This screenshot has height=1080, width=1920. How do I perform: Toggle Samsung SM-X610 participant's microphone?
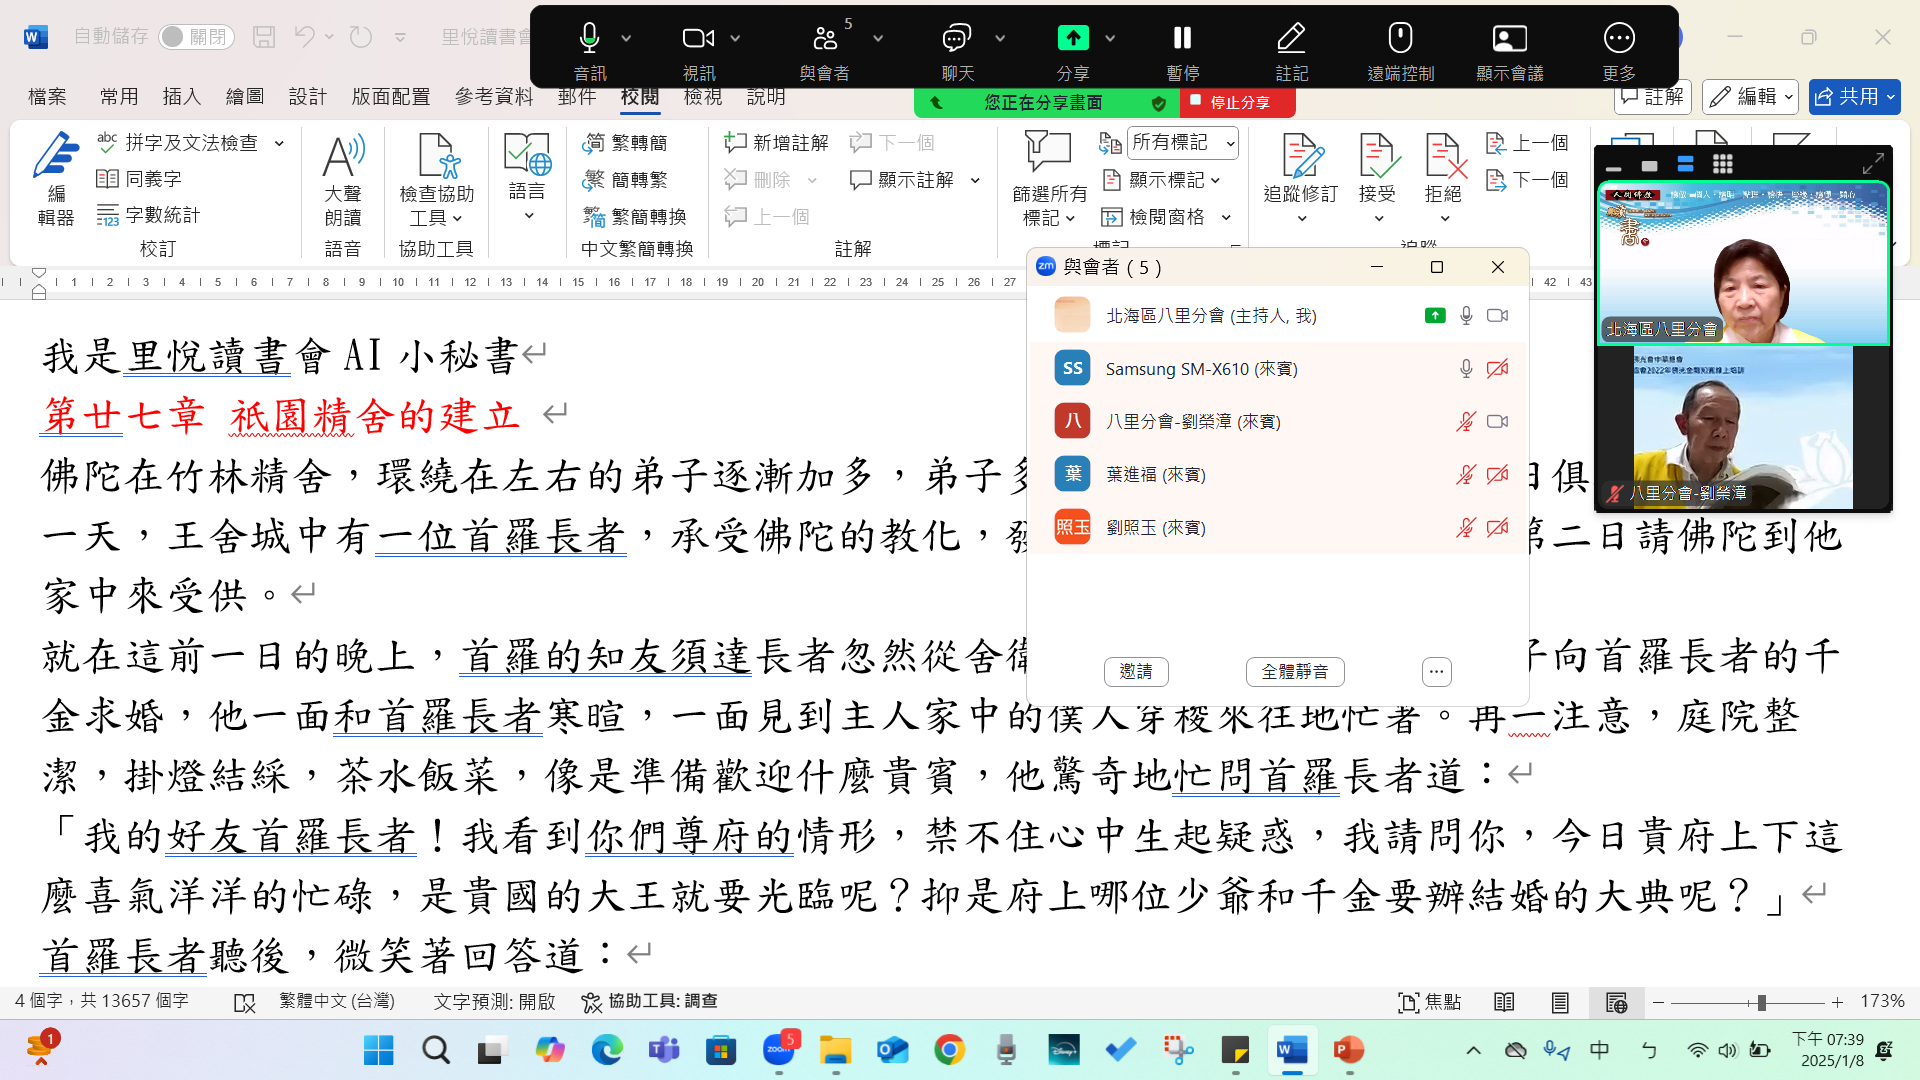[x=1466, y=369]
